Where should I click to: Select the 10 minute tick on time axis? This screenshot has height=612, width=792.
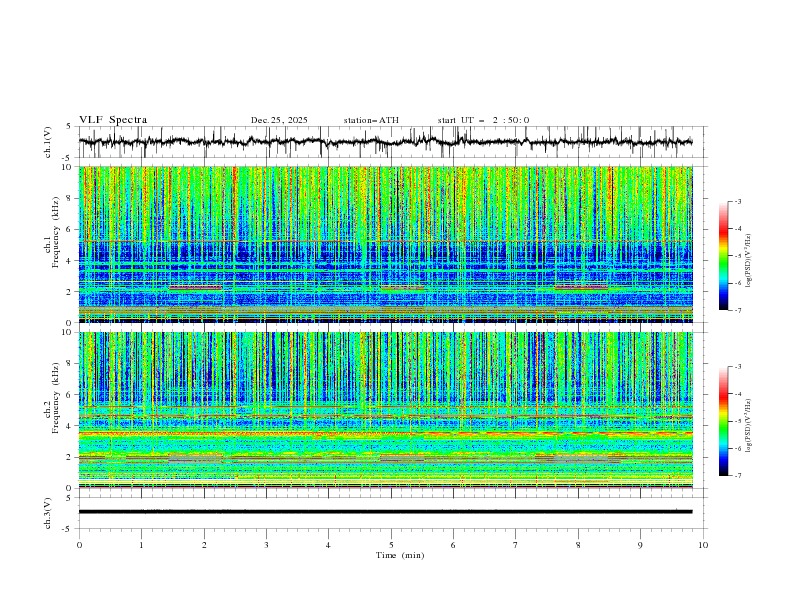(703, 545)
